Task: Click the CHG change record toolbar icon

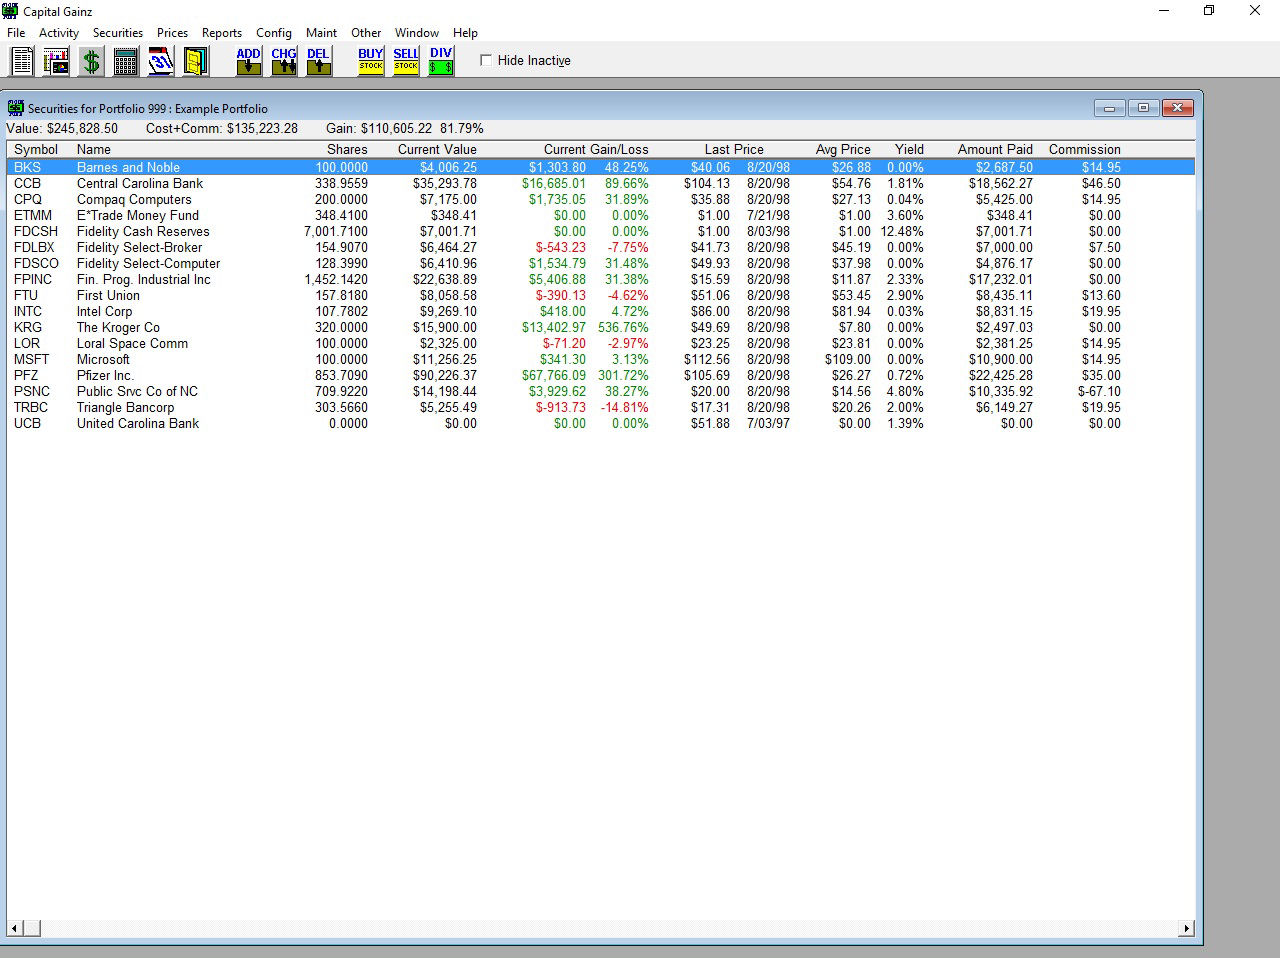Action: [x=283, y=61]
